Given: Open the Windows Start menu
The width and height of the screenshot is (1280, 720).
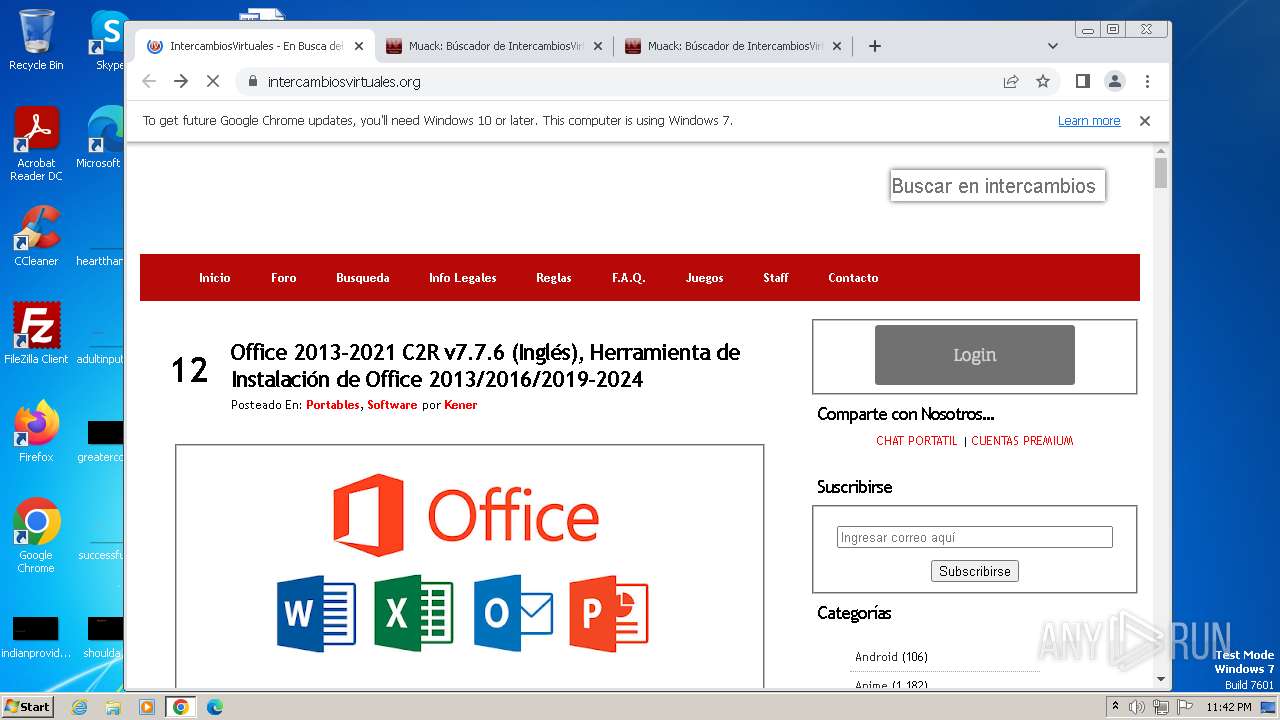Looking at the screenshot, I should point(28,707).
